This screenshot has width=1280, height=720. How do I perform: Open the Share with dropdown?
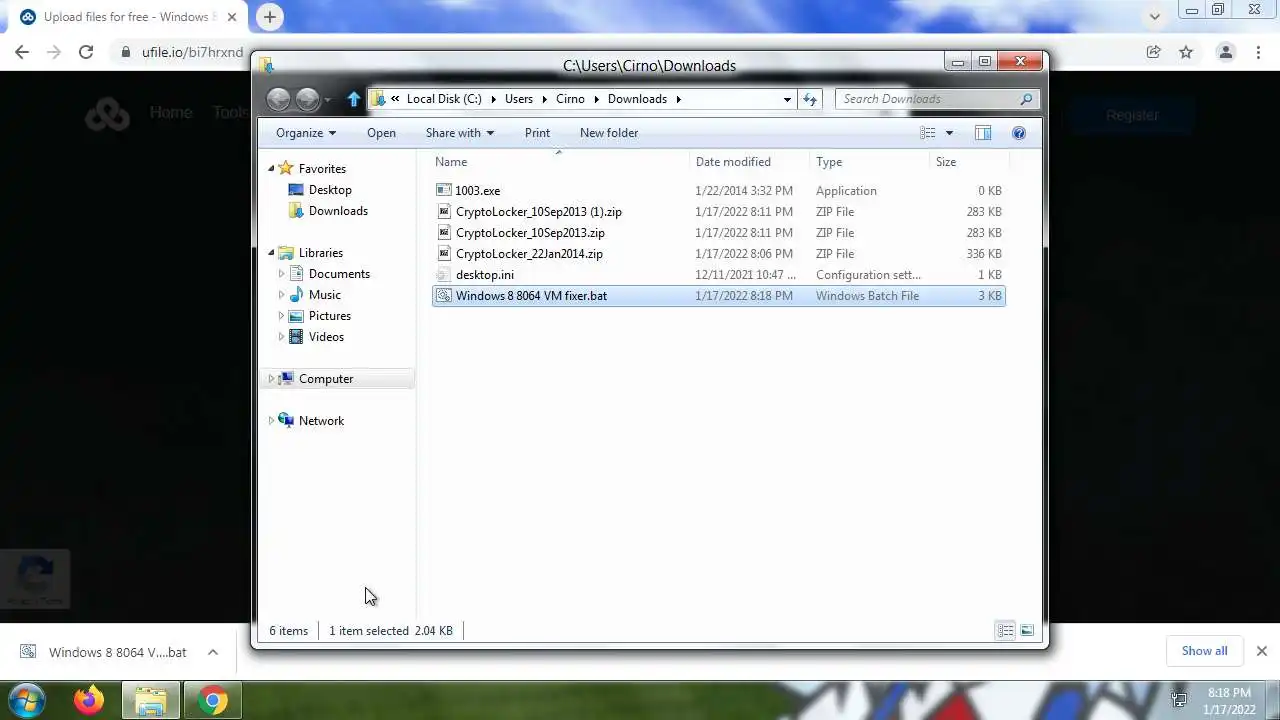click(460, 133)
